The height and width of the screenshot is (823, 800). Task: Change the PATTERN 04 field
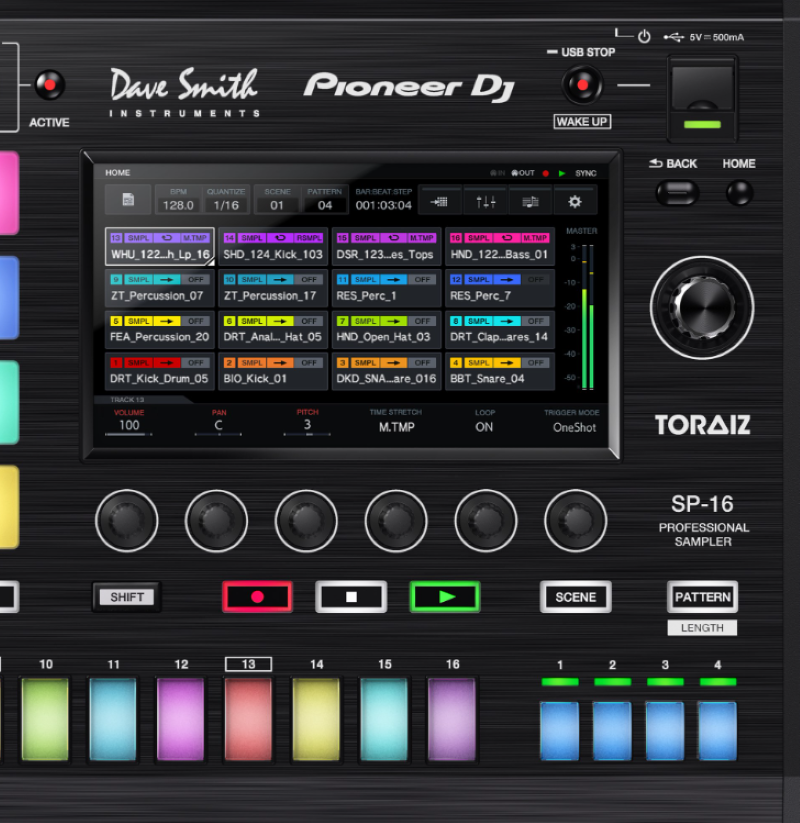324,199
